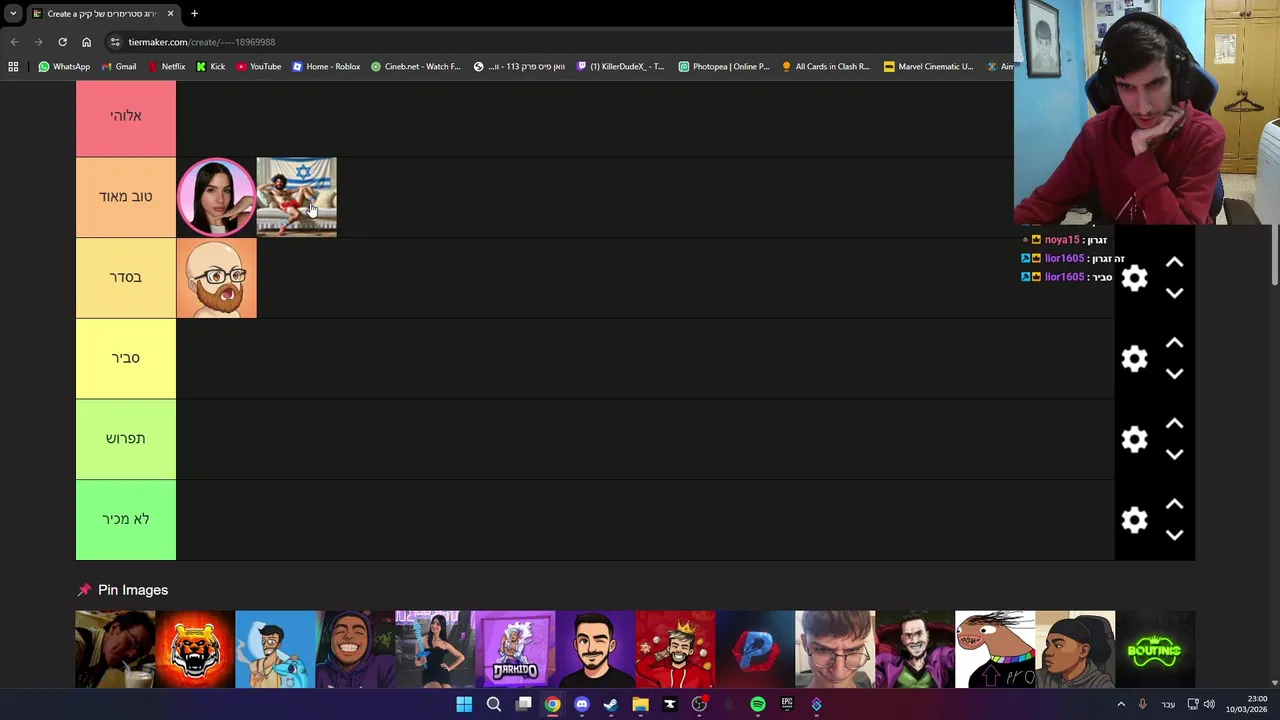Click the אלוהי tier label
This screenshot has width=1280, height=720.
pos(126,117)
